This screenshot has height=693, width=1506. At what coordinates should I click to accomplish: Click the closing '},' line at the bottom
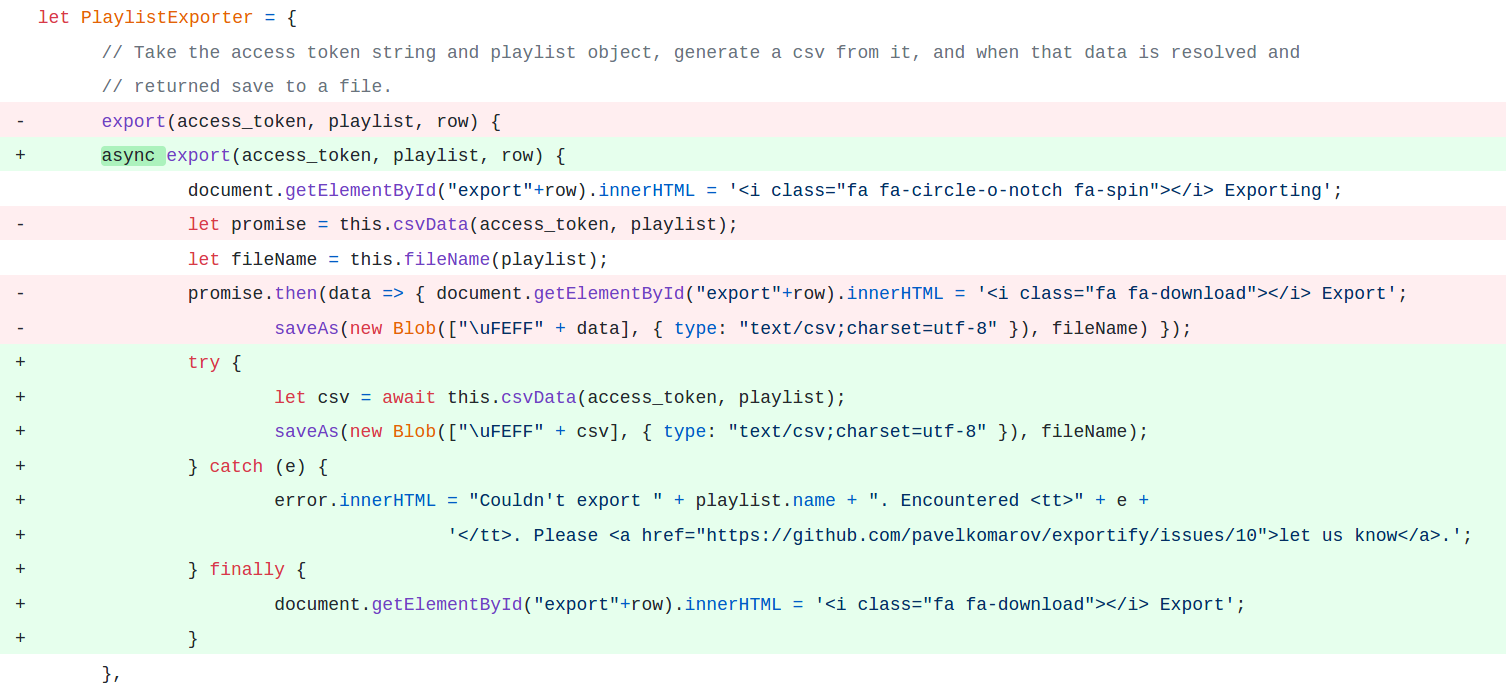point(112,673)
